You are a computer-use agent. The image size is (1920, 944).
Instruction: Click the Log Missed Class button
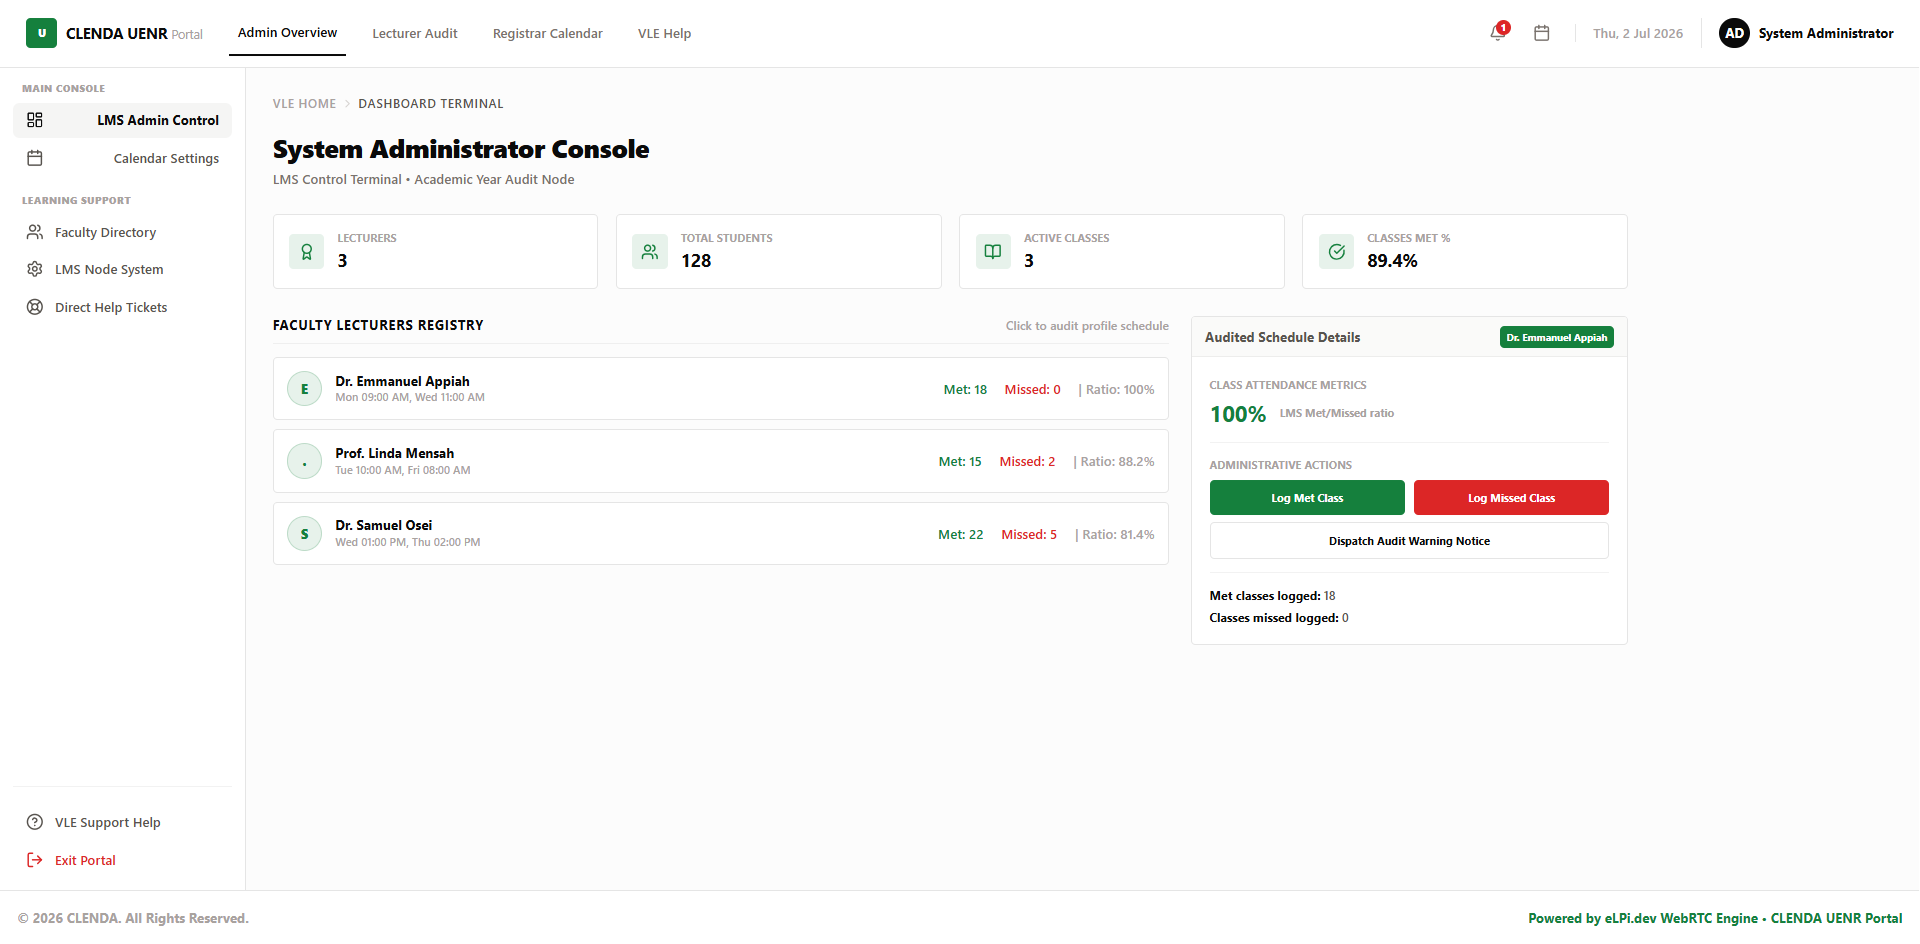point(1511,498)
